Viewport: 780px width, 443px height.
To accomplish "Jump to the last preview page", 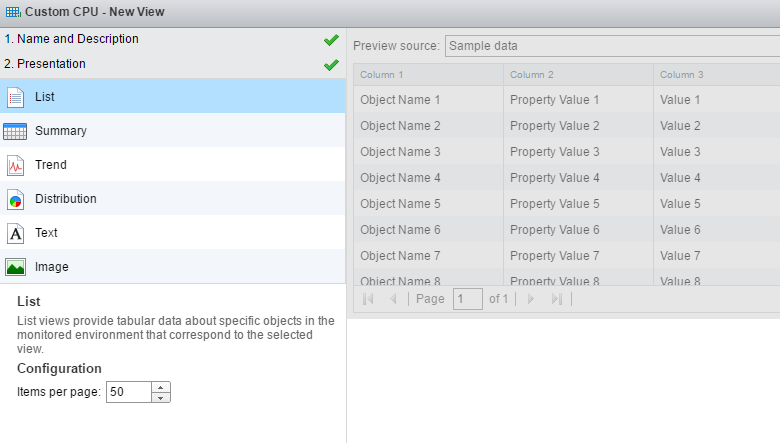I will pyautogui.click(x=557, y=299).
